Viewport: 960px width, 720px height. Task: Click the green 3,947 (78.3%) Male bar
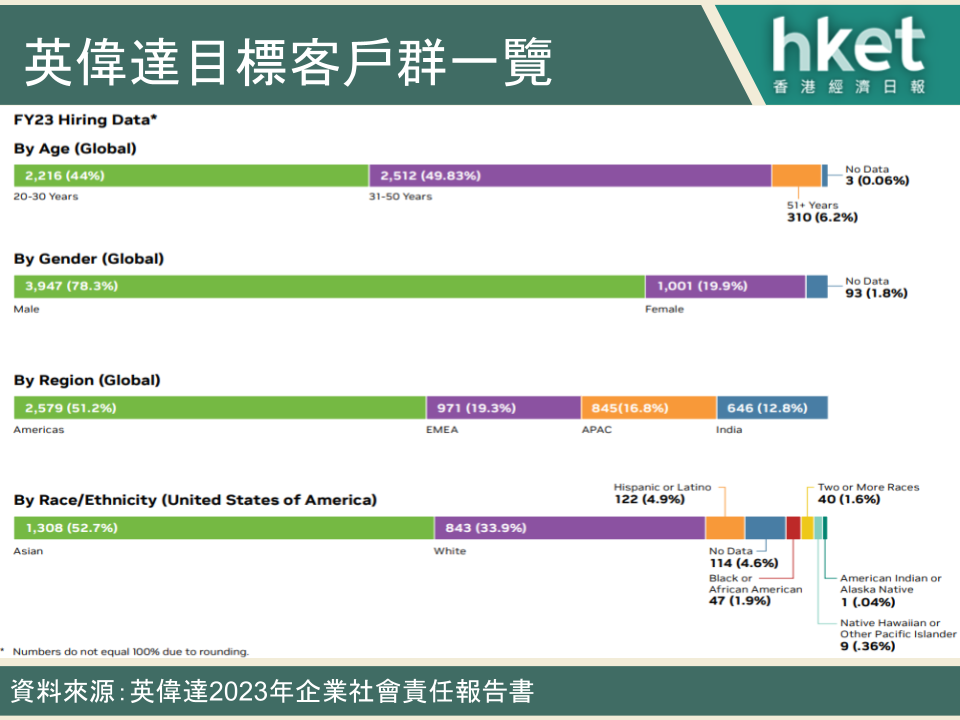(329, 287)
